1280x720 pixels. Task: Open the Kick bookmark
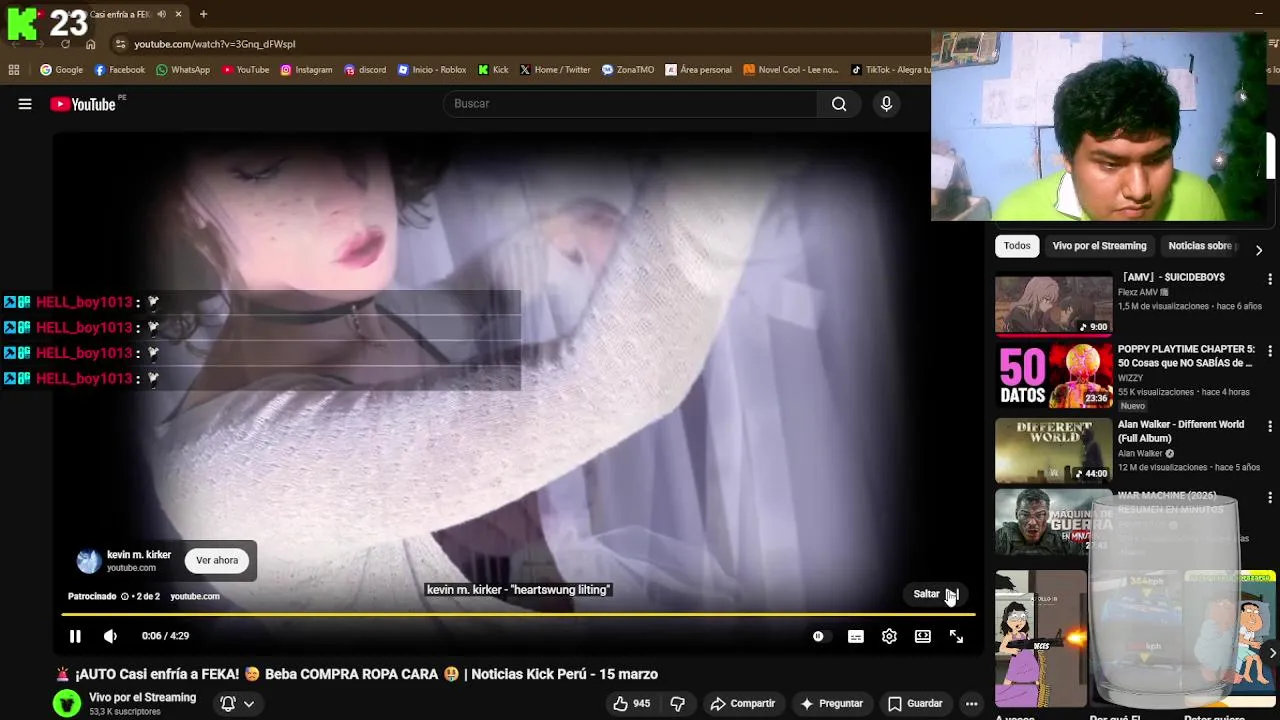493,70
